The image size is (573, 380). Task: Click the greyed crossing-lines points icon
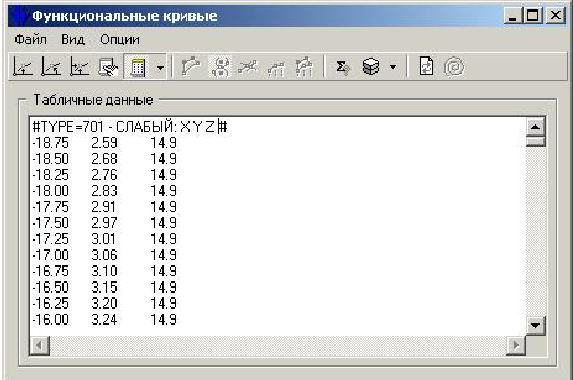(248, 67)
